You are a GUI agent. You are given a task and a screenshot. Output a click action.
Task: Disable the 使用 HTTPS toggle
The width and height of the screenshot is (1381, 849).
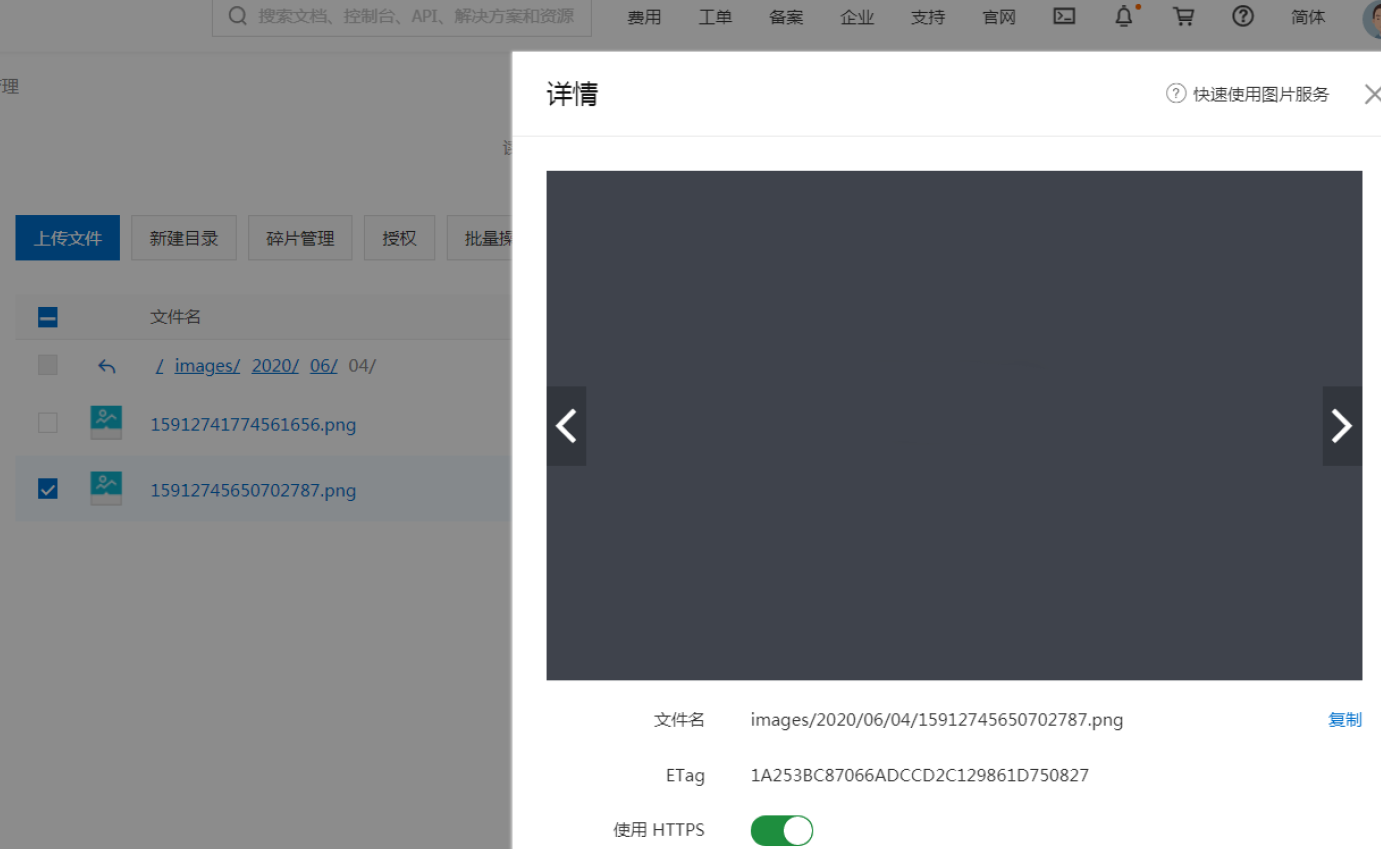click(x=782, y=831)
